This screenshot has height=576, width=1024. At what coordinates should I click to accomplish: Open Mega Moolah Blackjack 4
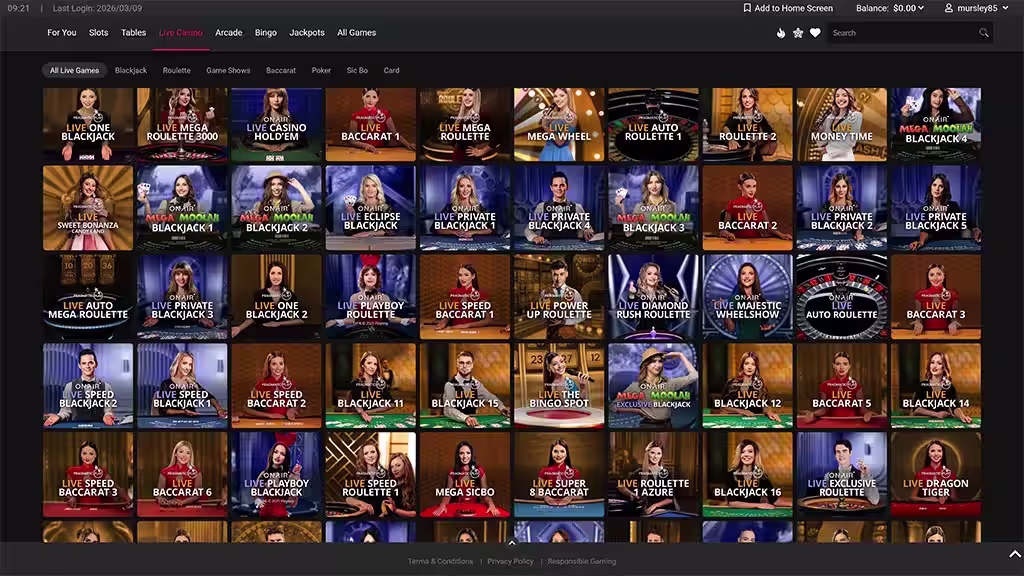tap(936, 125)
